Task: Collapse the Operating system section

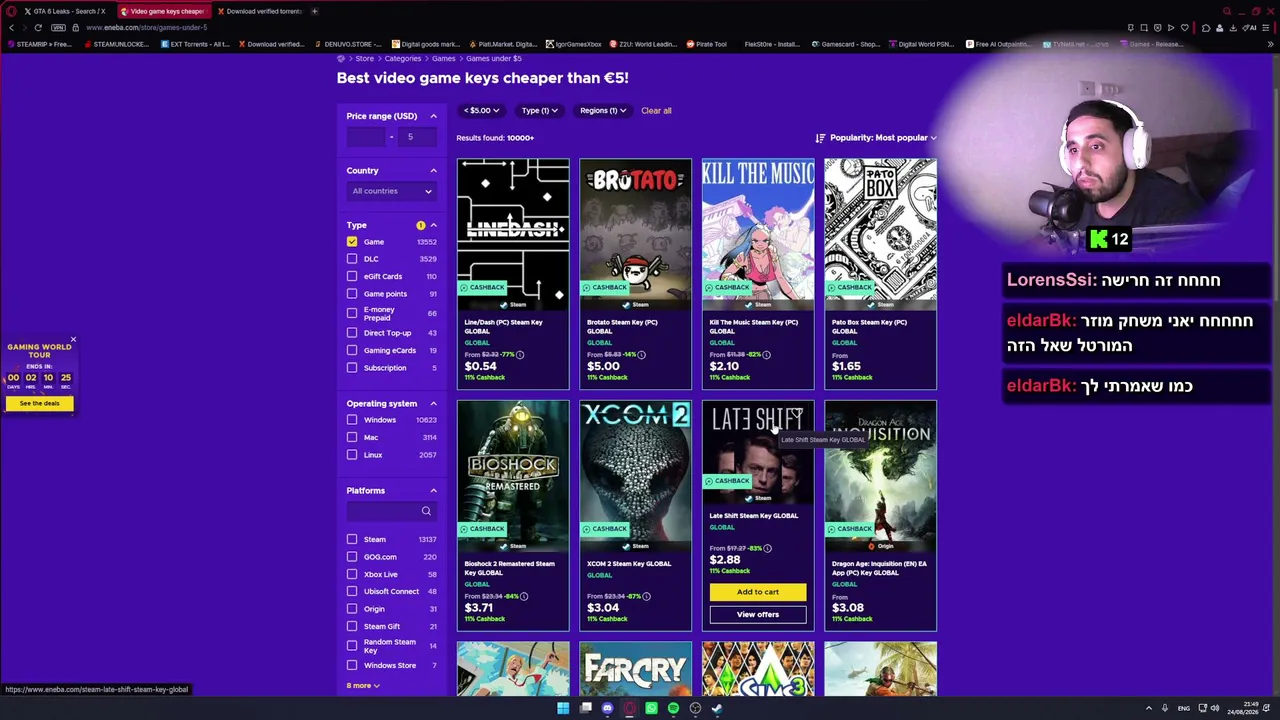Action: click(433, 404)
